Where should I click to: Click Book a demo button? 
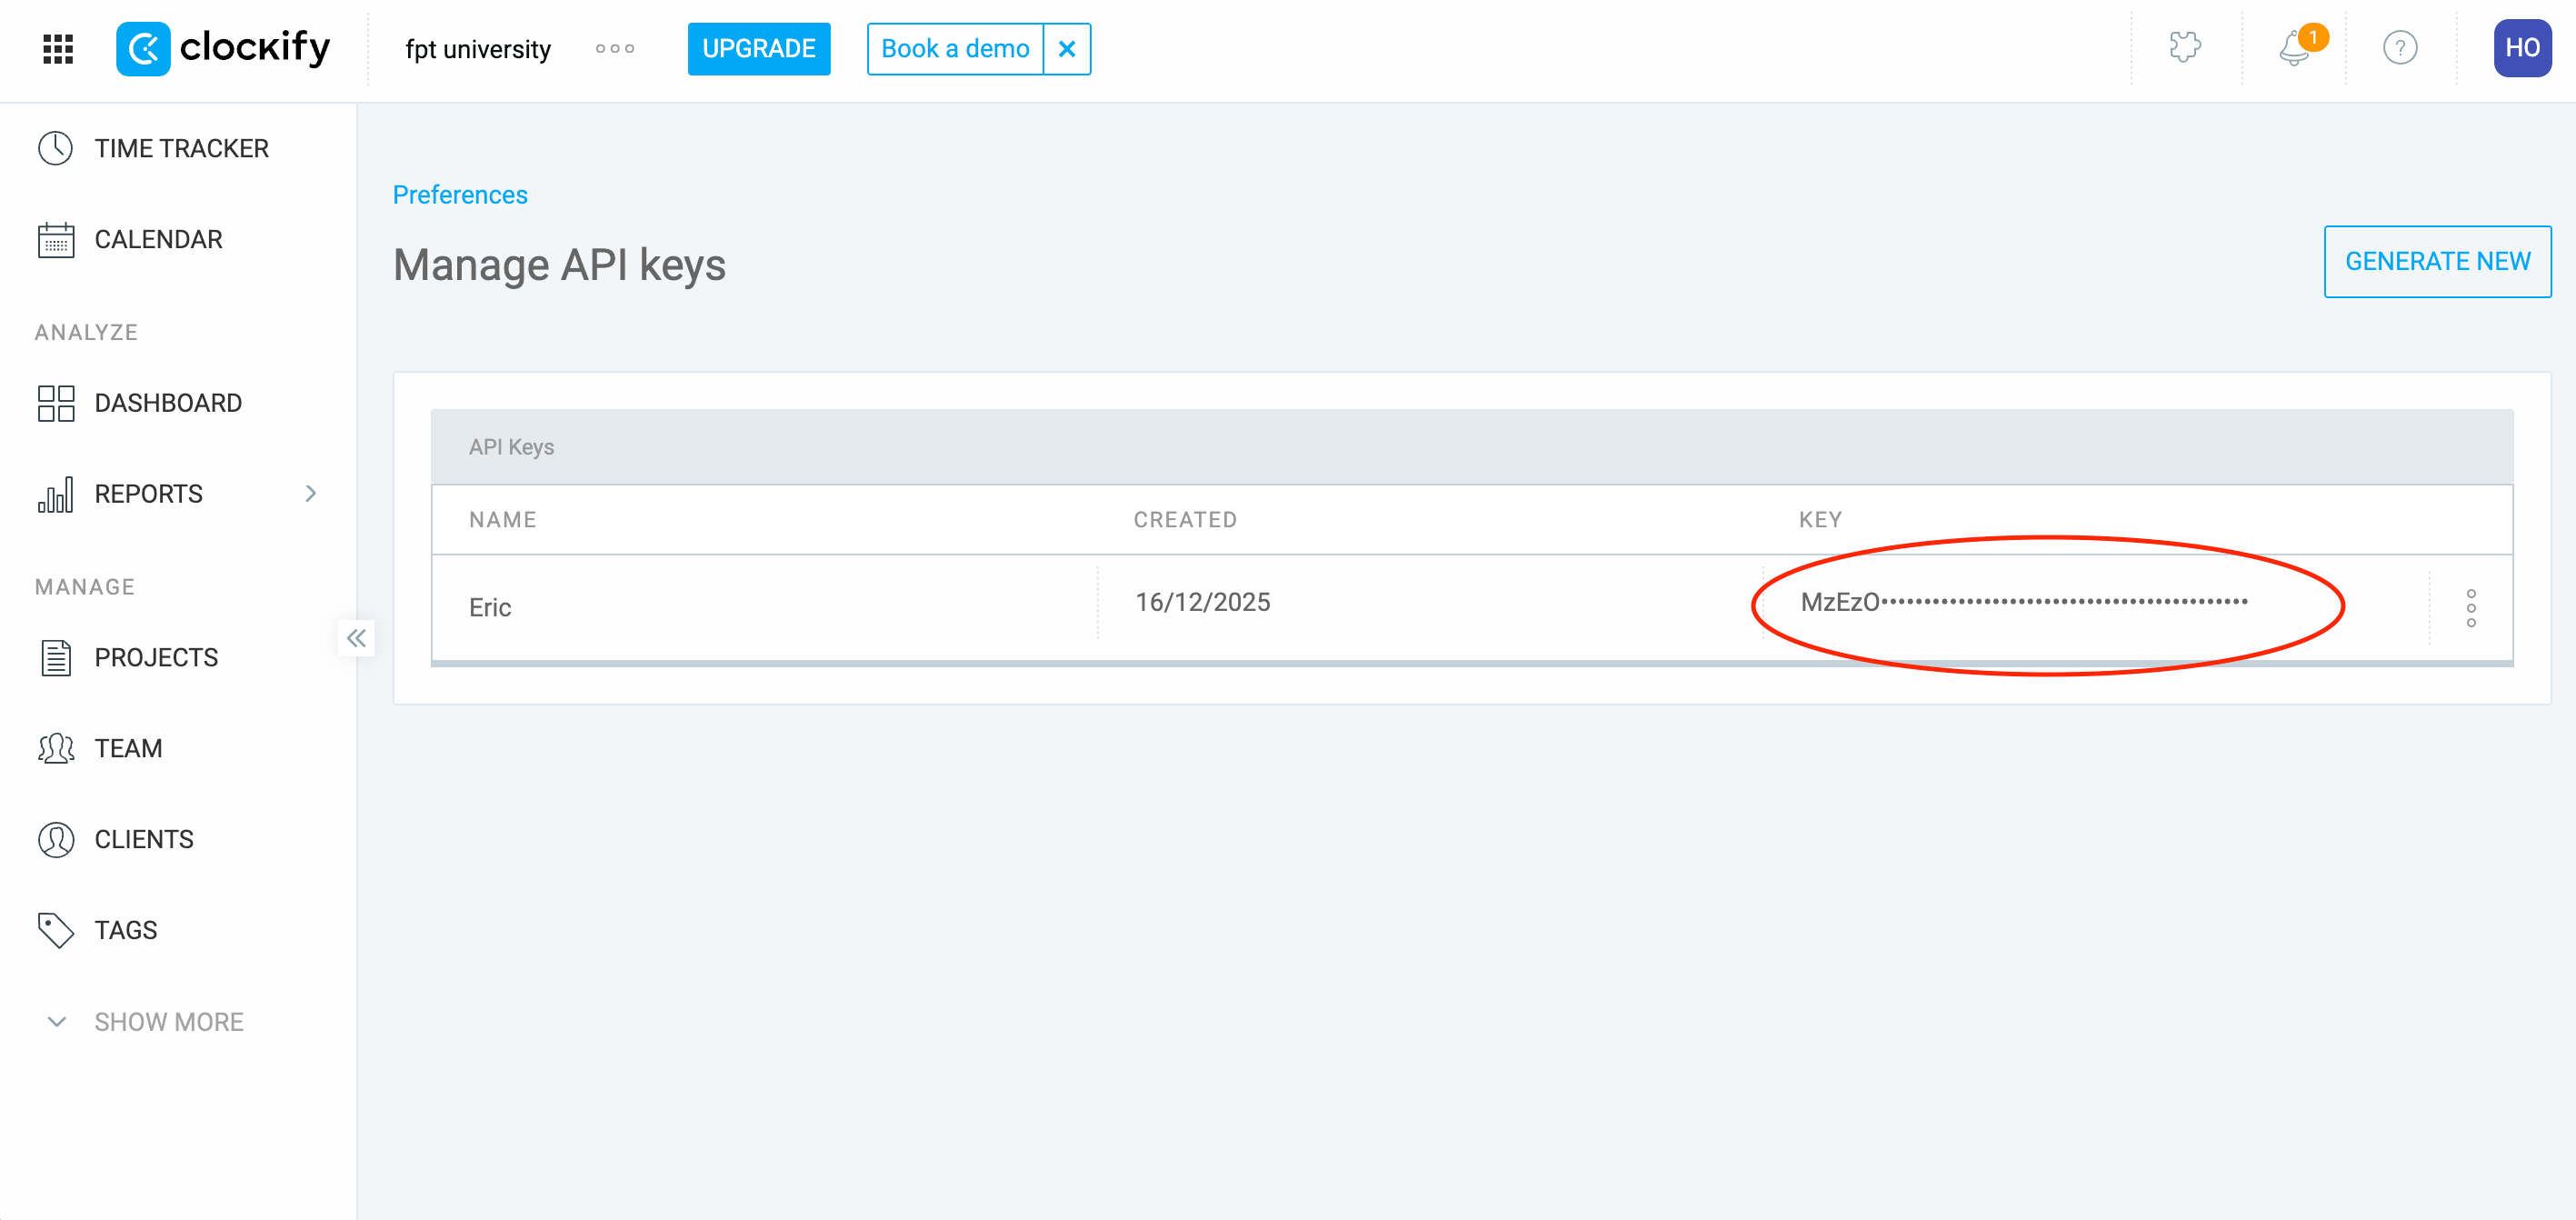click(x=955, y=49)
